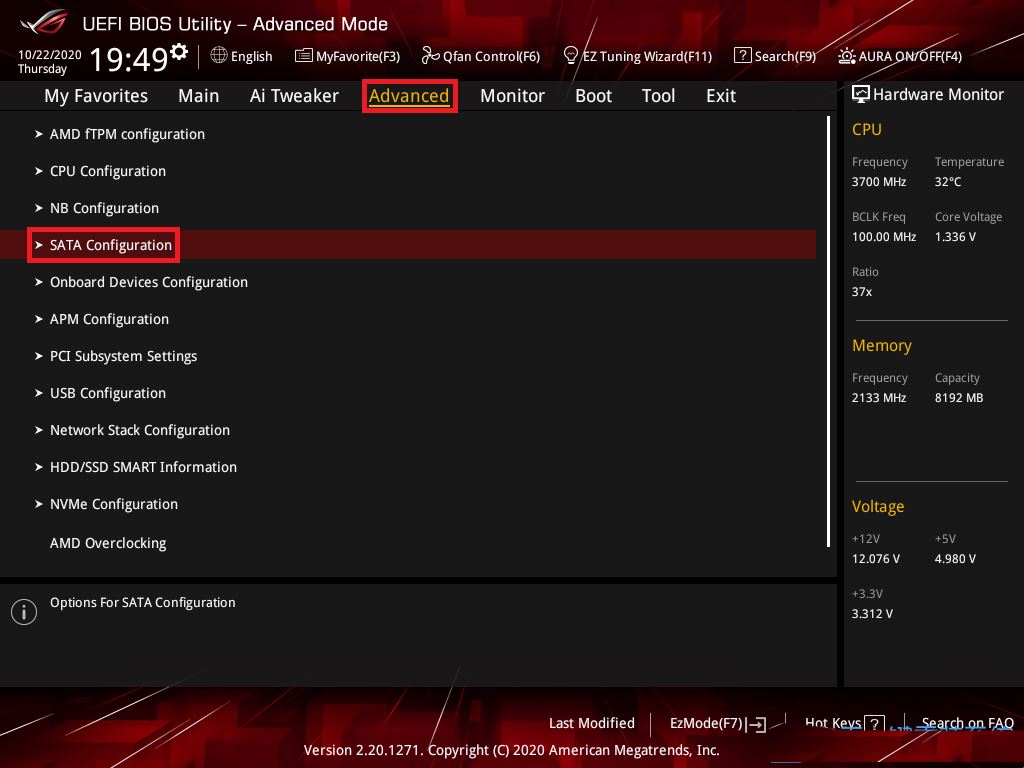Toggle AURA ON/OFF light icon

click(846, 56)
